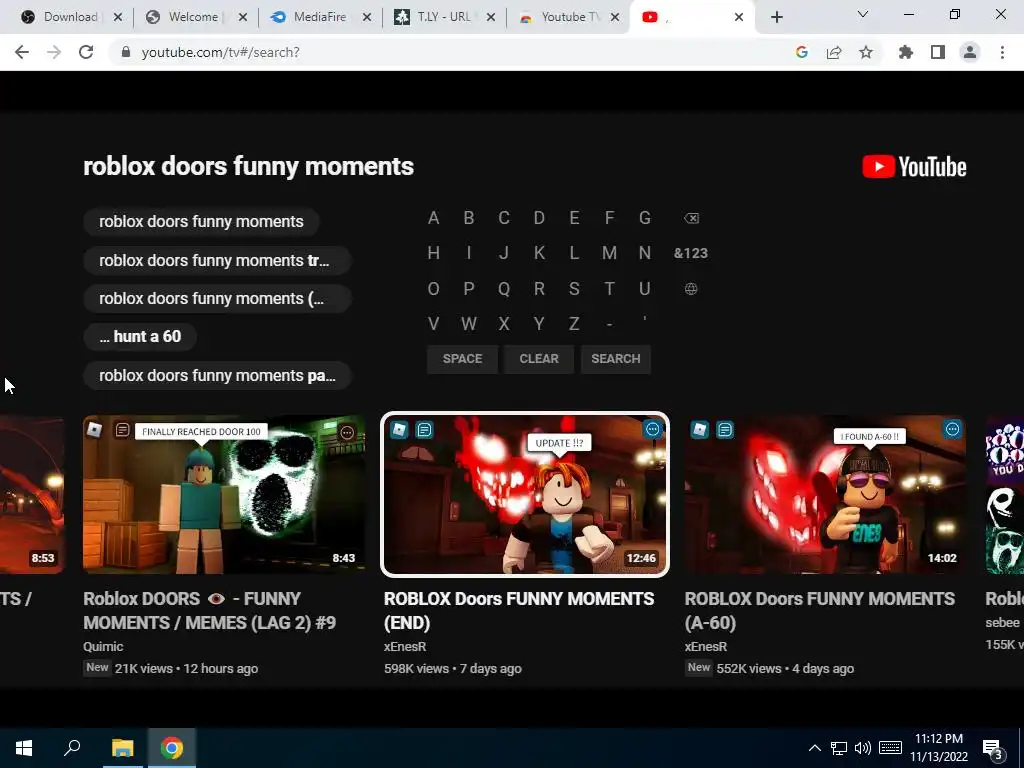This screenshot has height=768, width=1024.
Task: Click the YouTube logo
Action: 914,167
